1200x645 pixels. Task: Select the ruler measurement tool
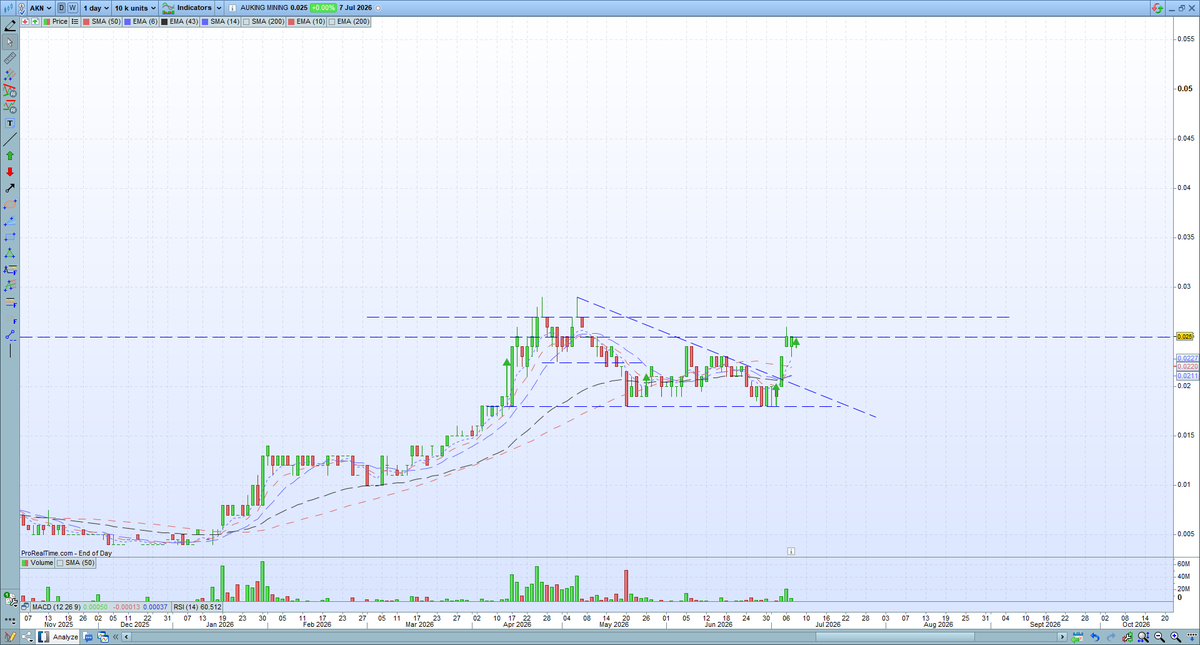coord(10,59)
